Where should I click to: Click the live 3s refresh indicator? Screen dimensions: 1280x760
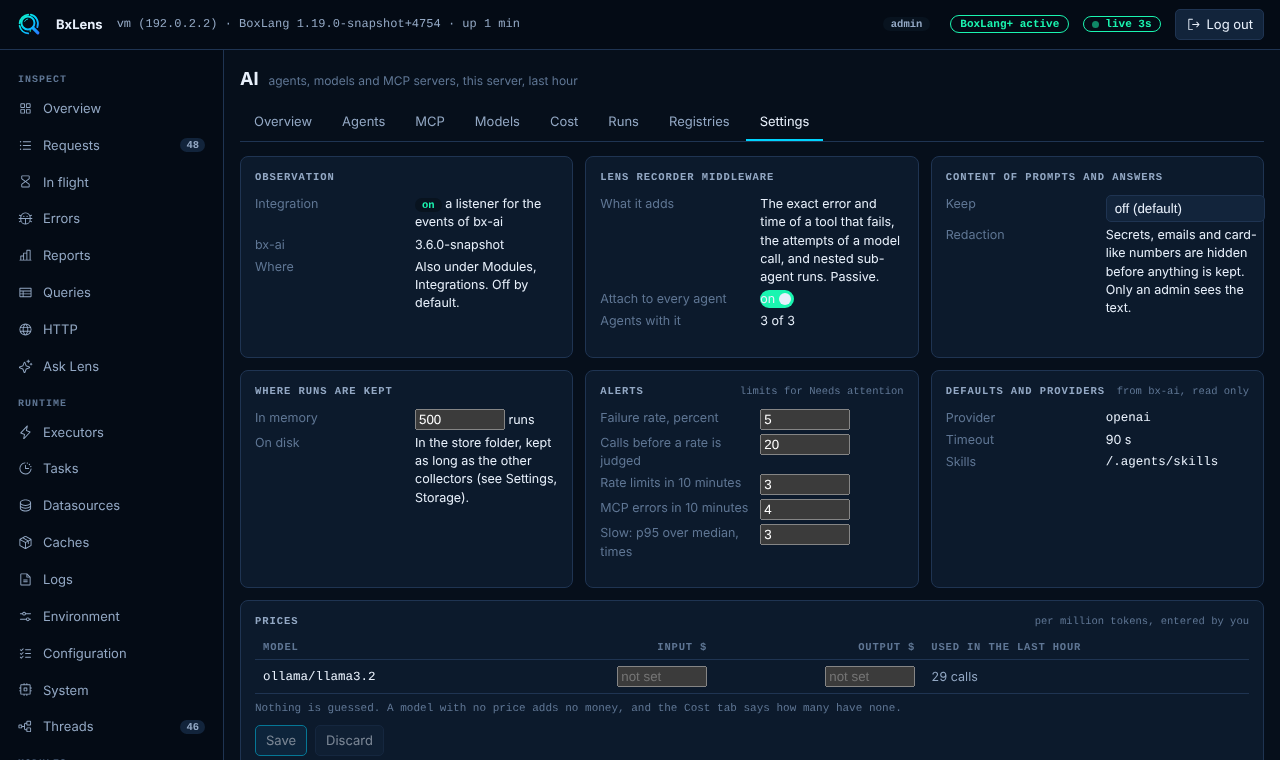1122,24
